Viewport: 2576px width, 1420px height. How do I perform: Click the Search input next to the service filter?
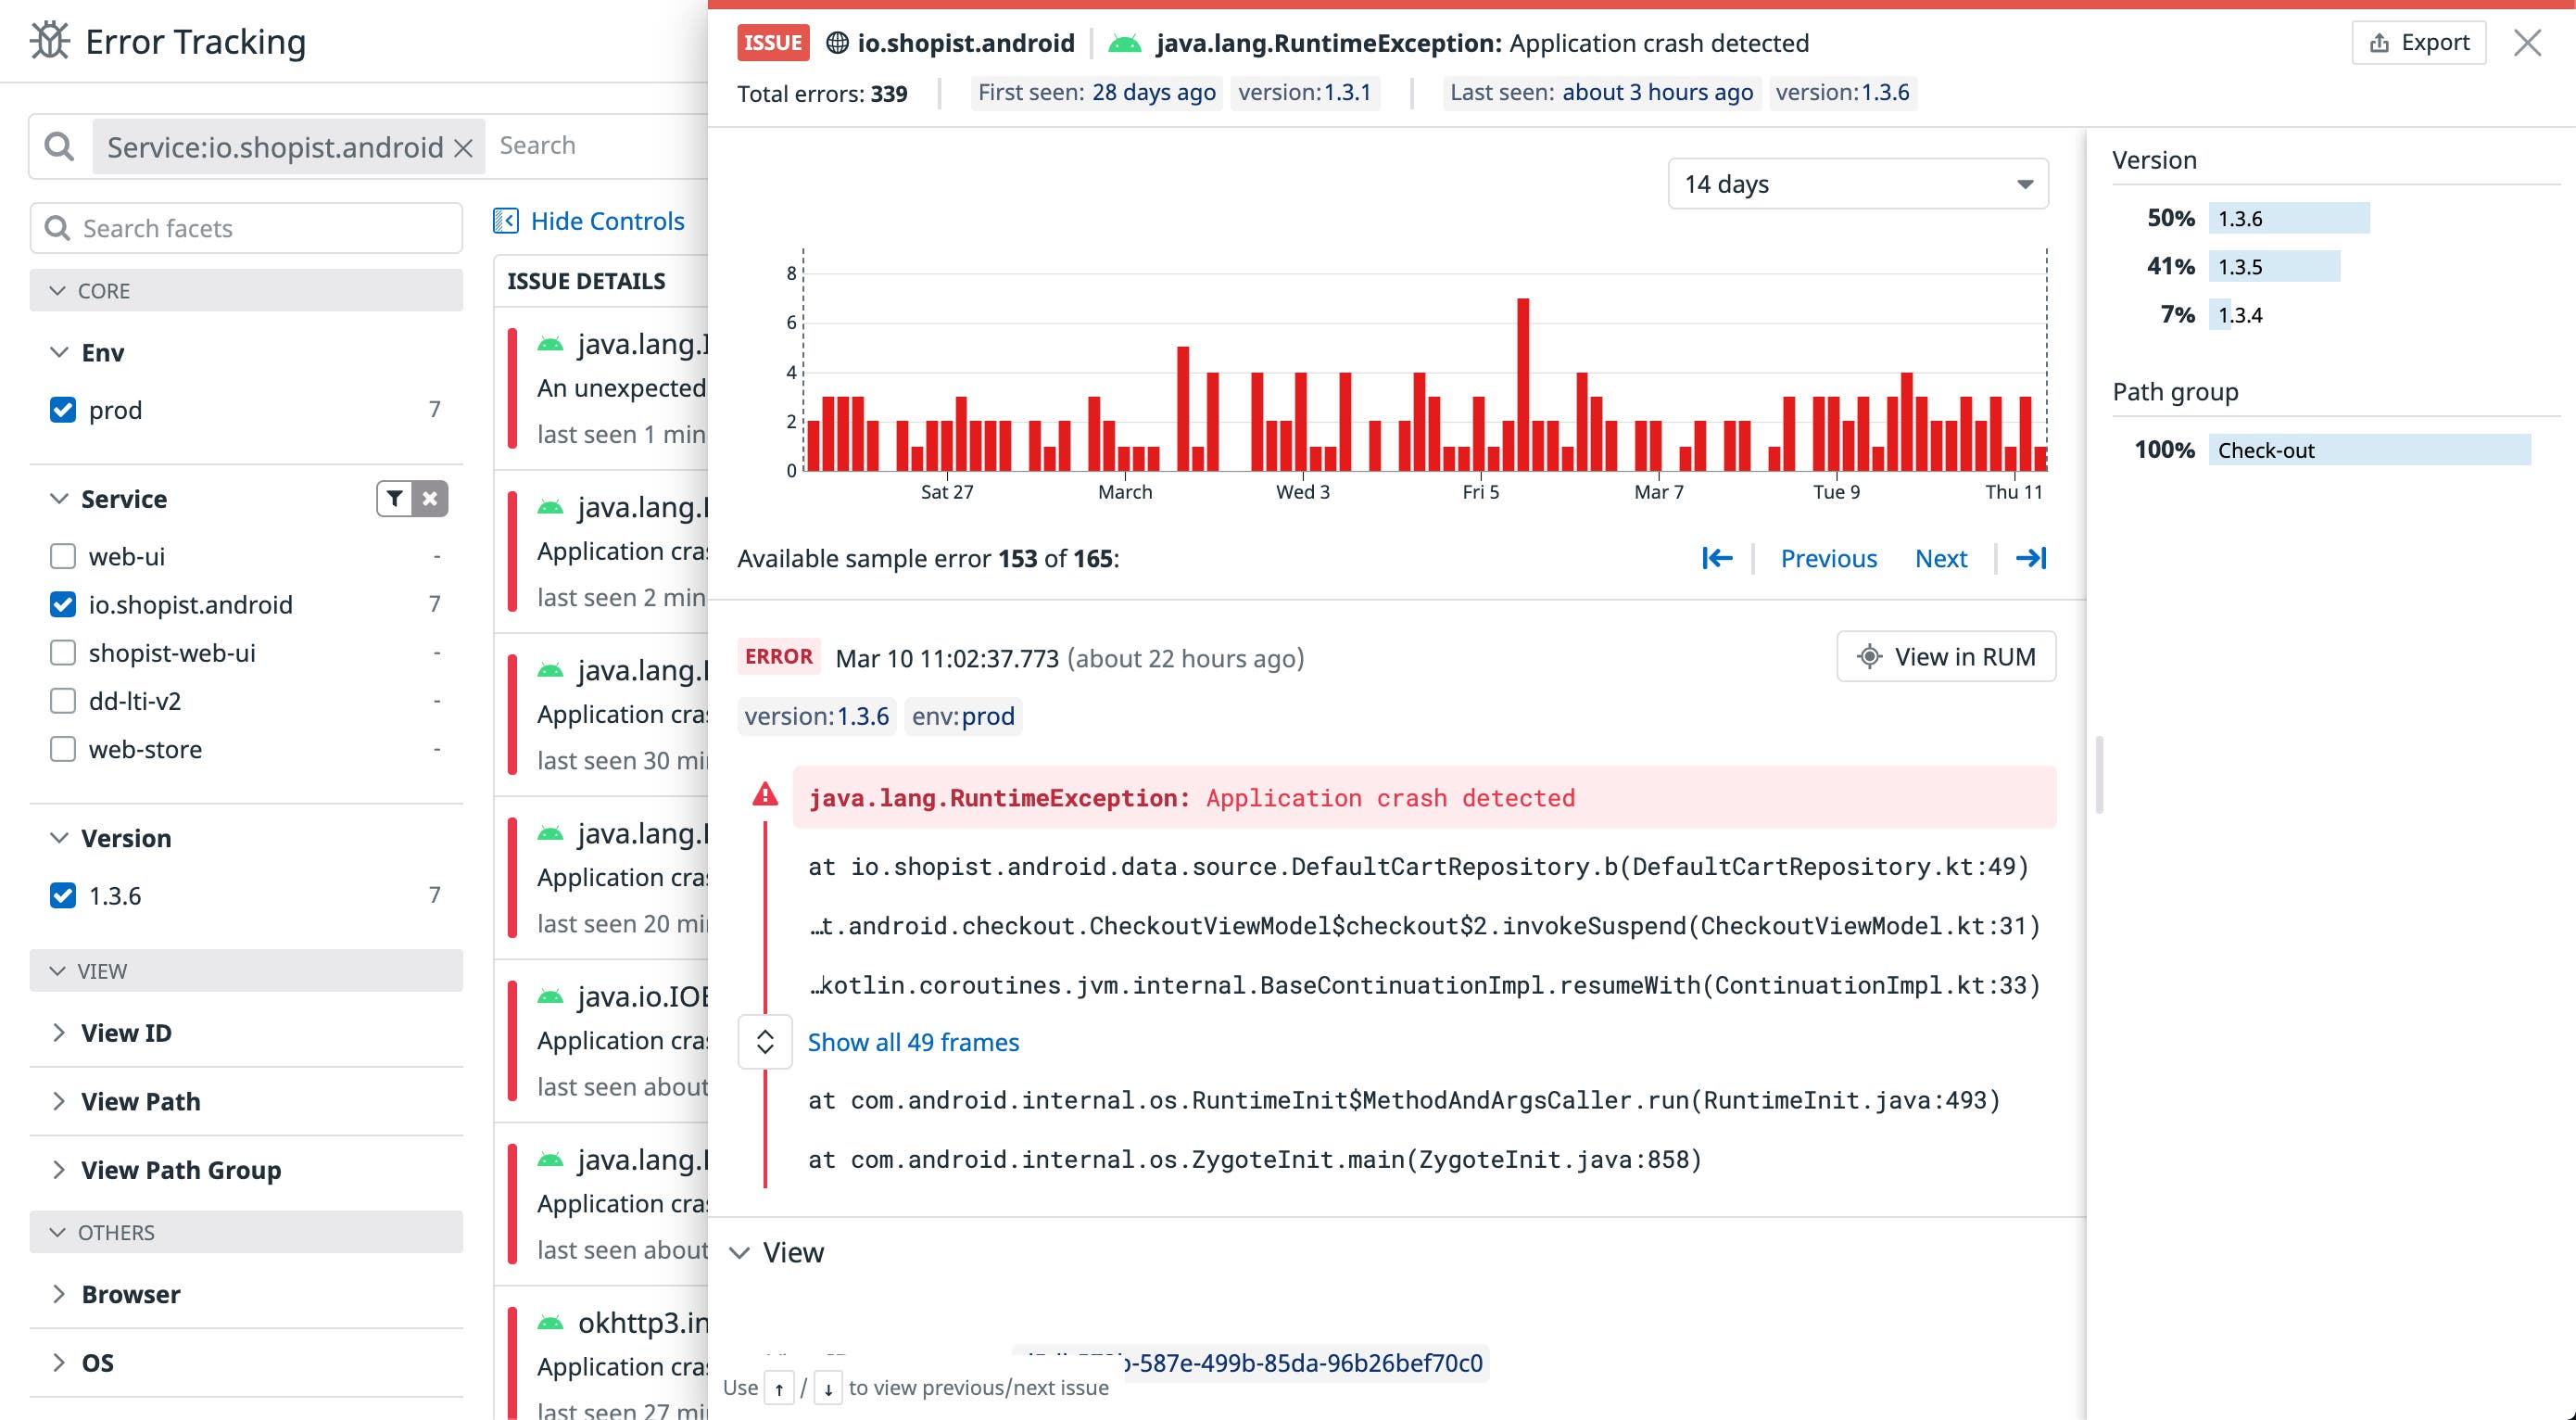pyautogui.click(x=580, y=145)
